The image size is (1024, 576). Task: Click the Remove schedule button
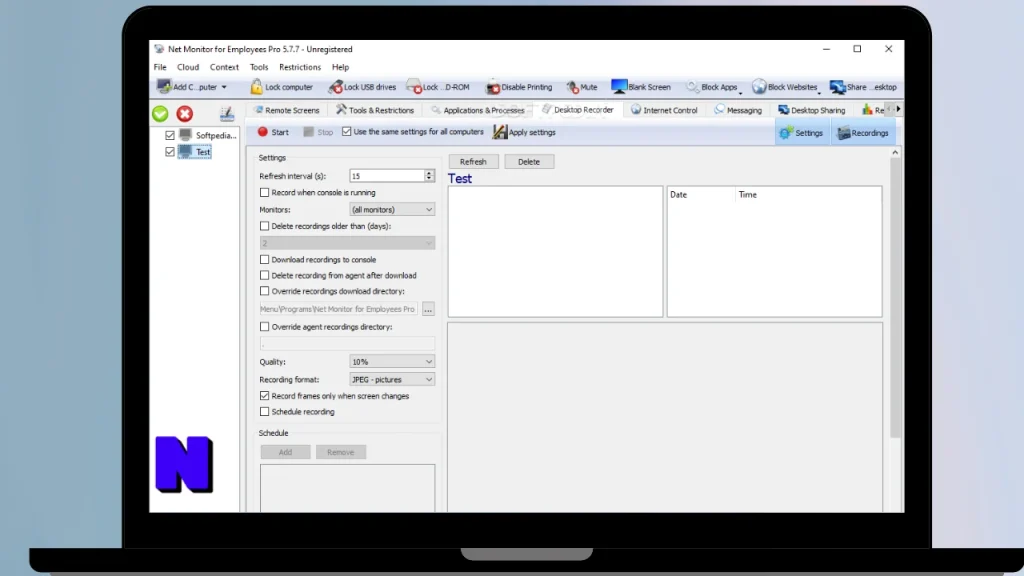tap(341, 452)
